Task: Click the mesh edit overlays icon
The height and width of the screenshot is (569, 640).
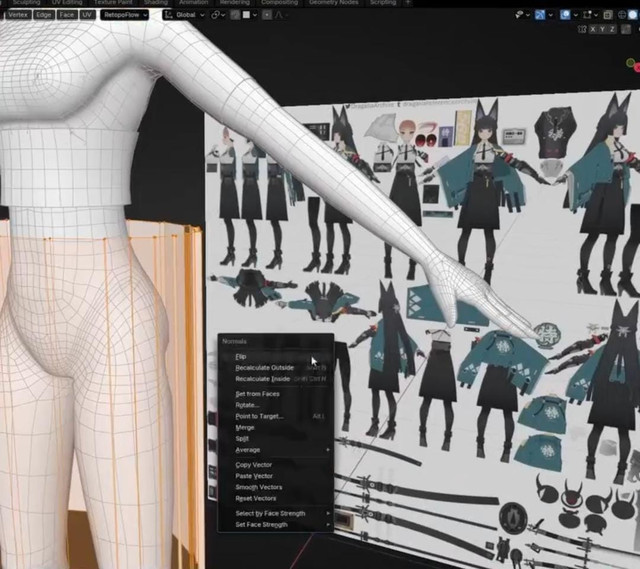Action: coord(587,15)
